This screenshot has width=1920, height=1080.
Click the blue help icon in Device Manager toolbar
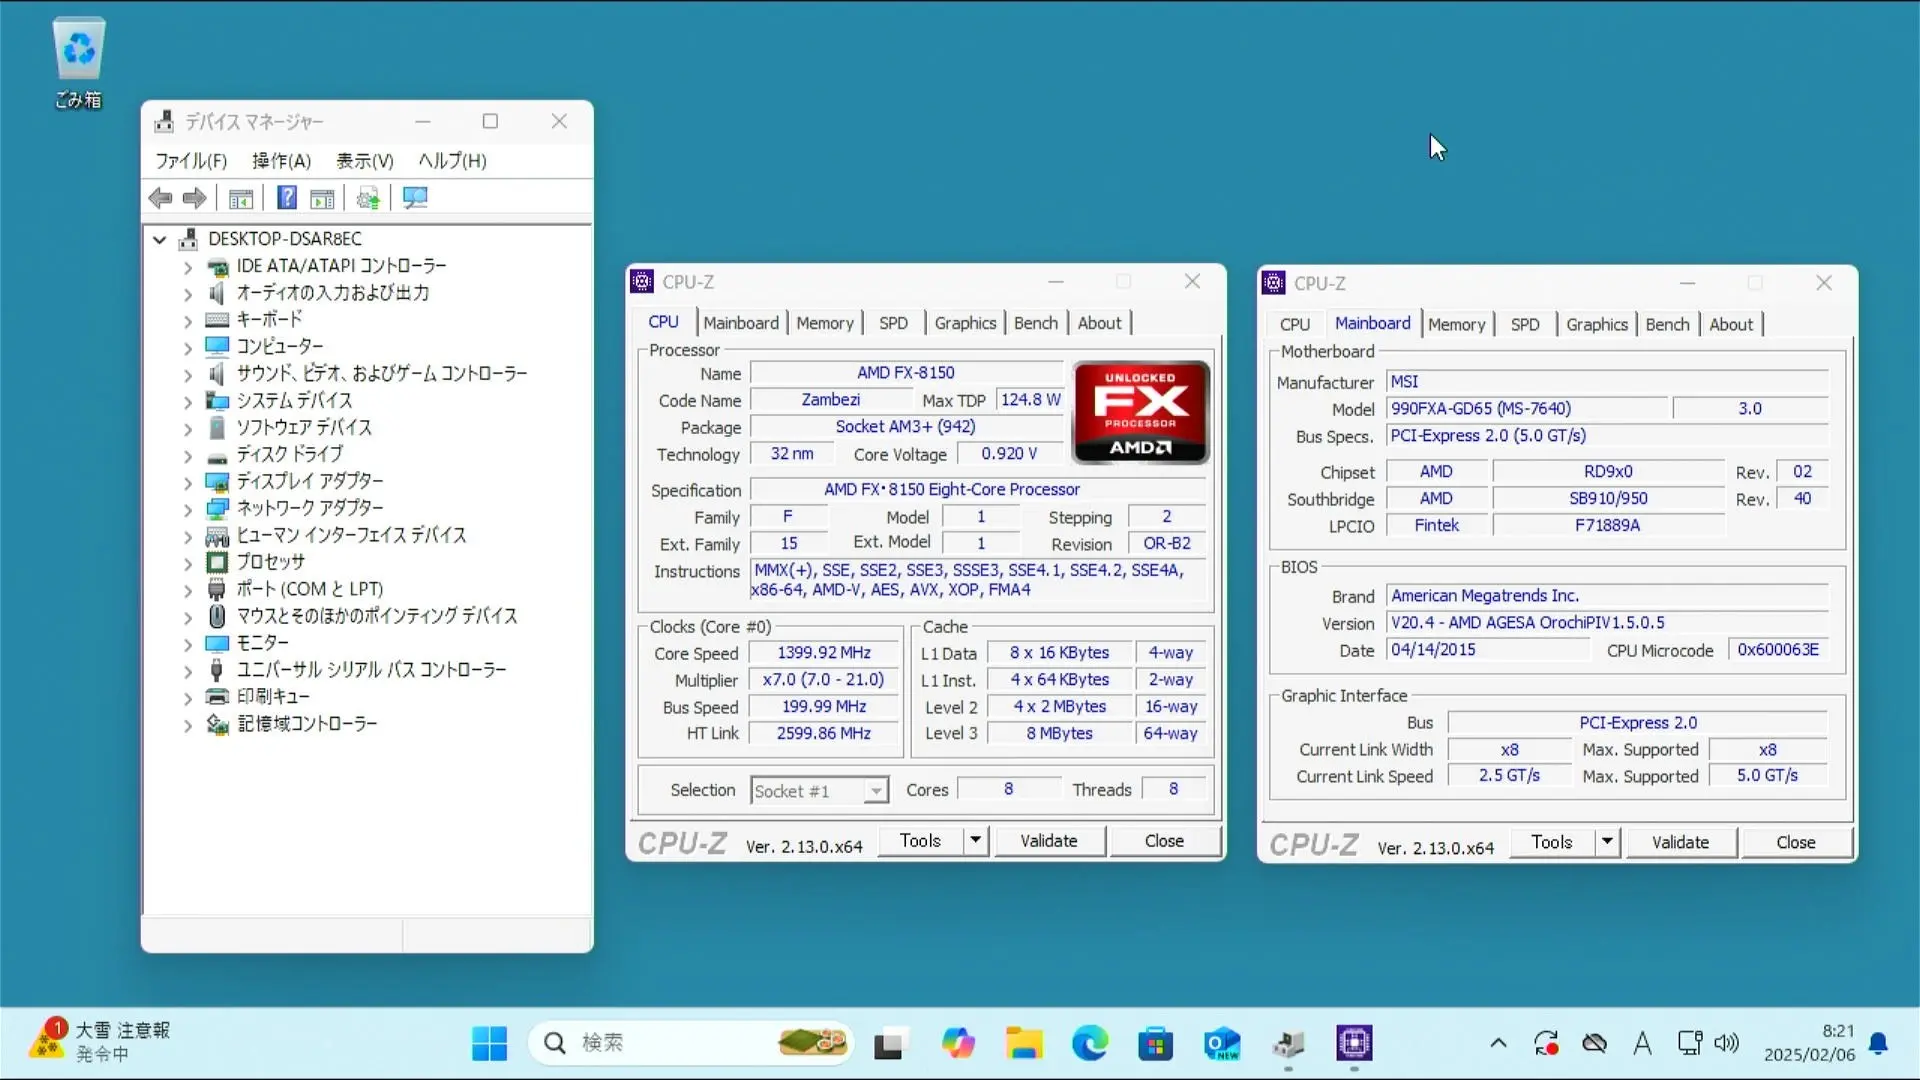click(x=287, y=198)
